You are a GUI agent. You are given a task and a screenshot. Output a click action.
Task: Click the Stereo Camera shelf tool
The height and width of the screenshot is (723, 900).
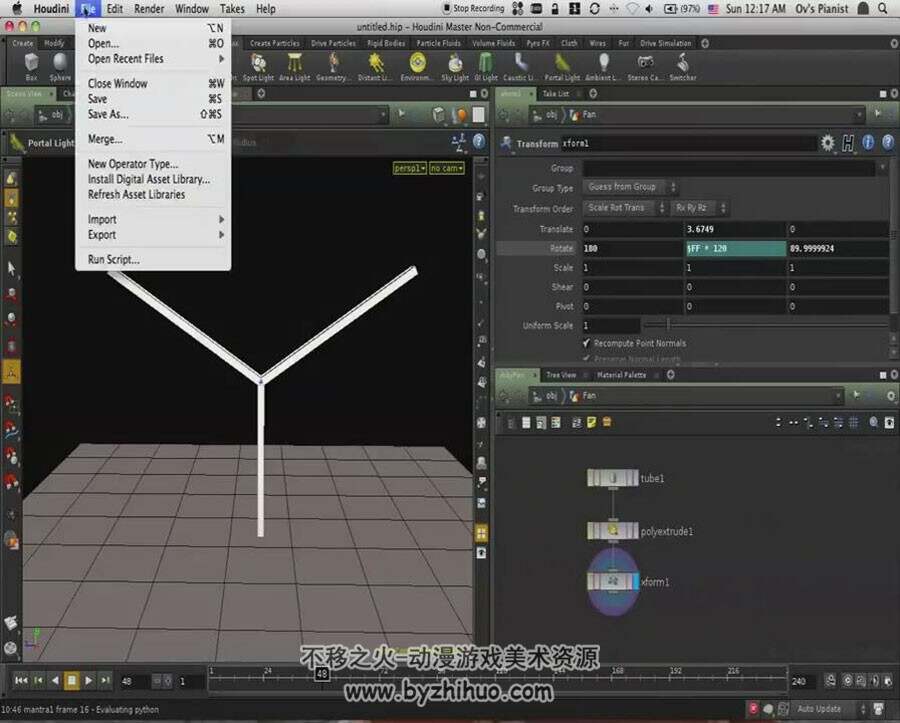tap(645, 67)
